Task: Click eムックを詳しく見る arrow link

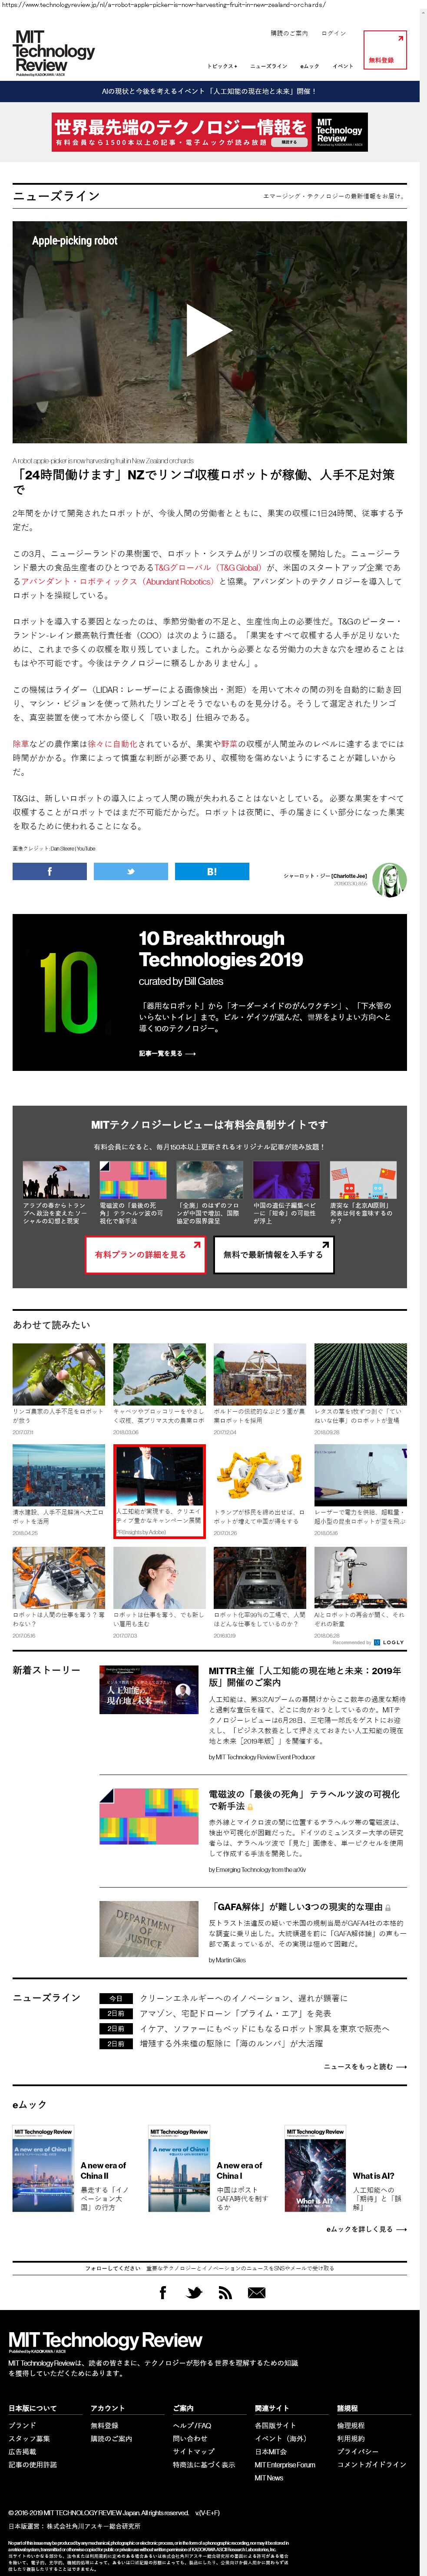Action: (366, 2229)
